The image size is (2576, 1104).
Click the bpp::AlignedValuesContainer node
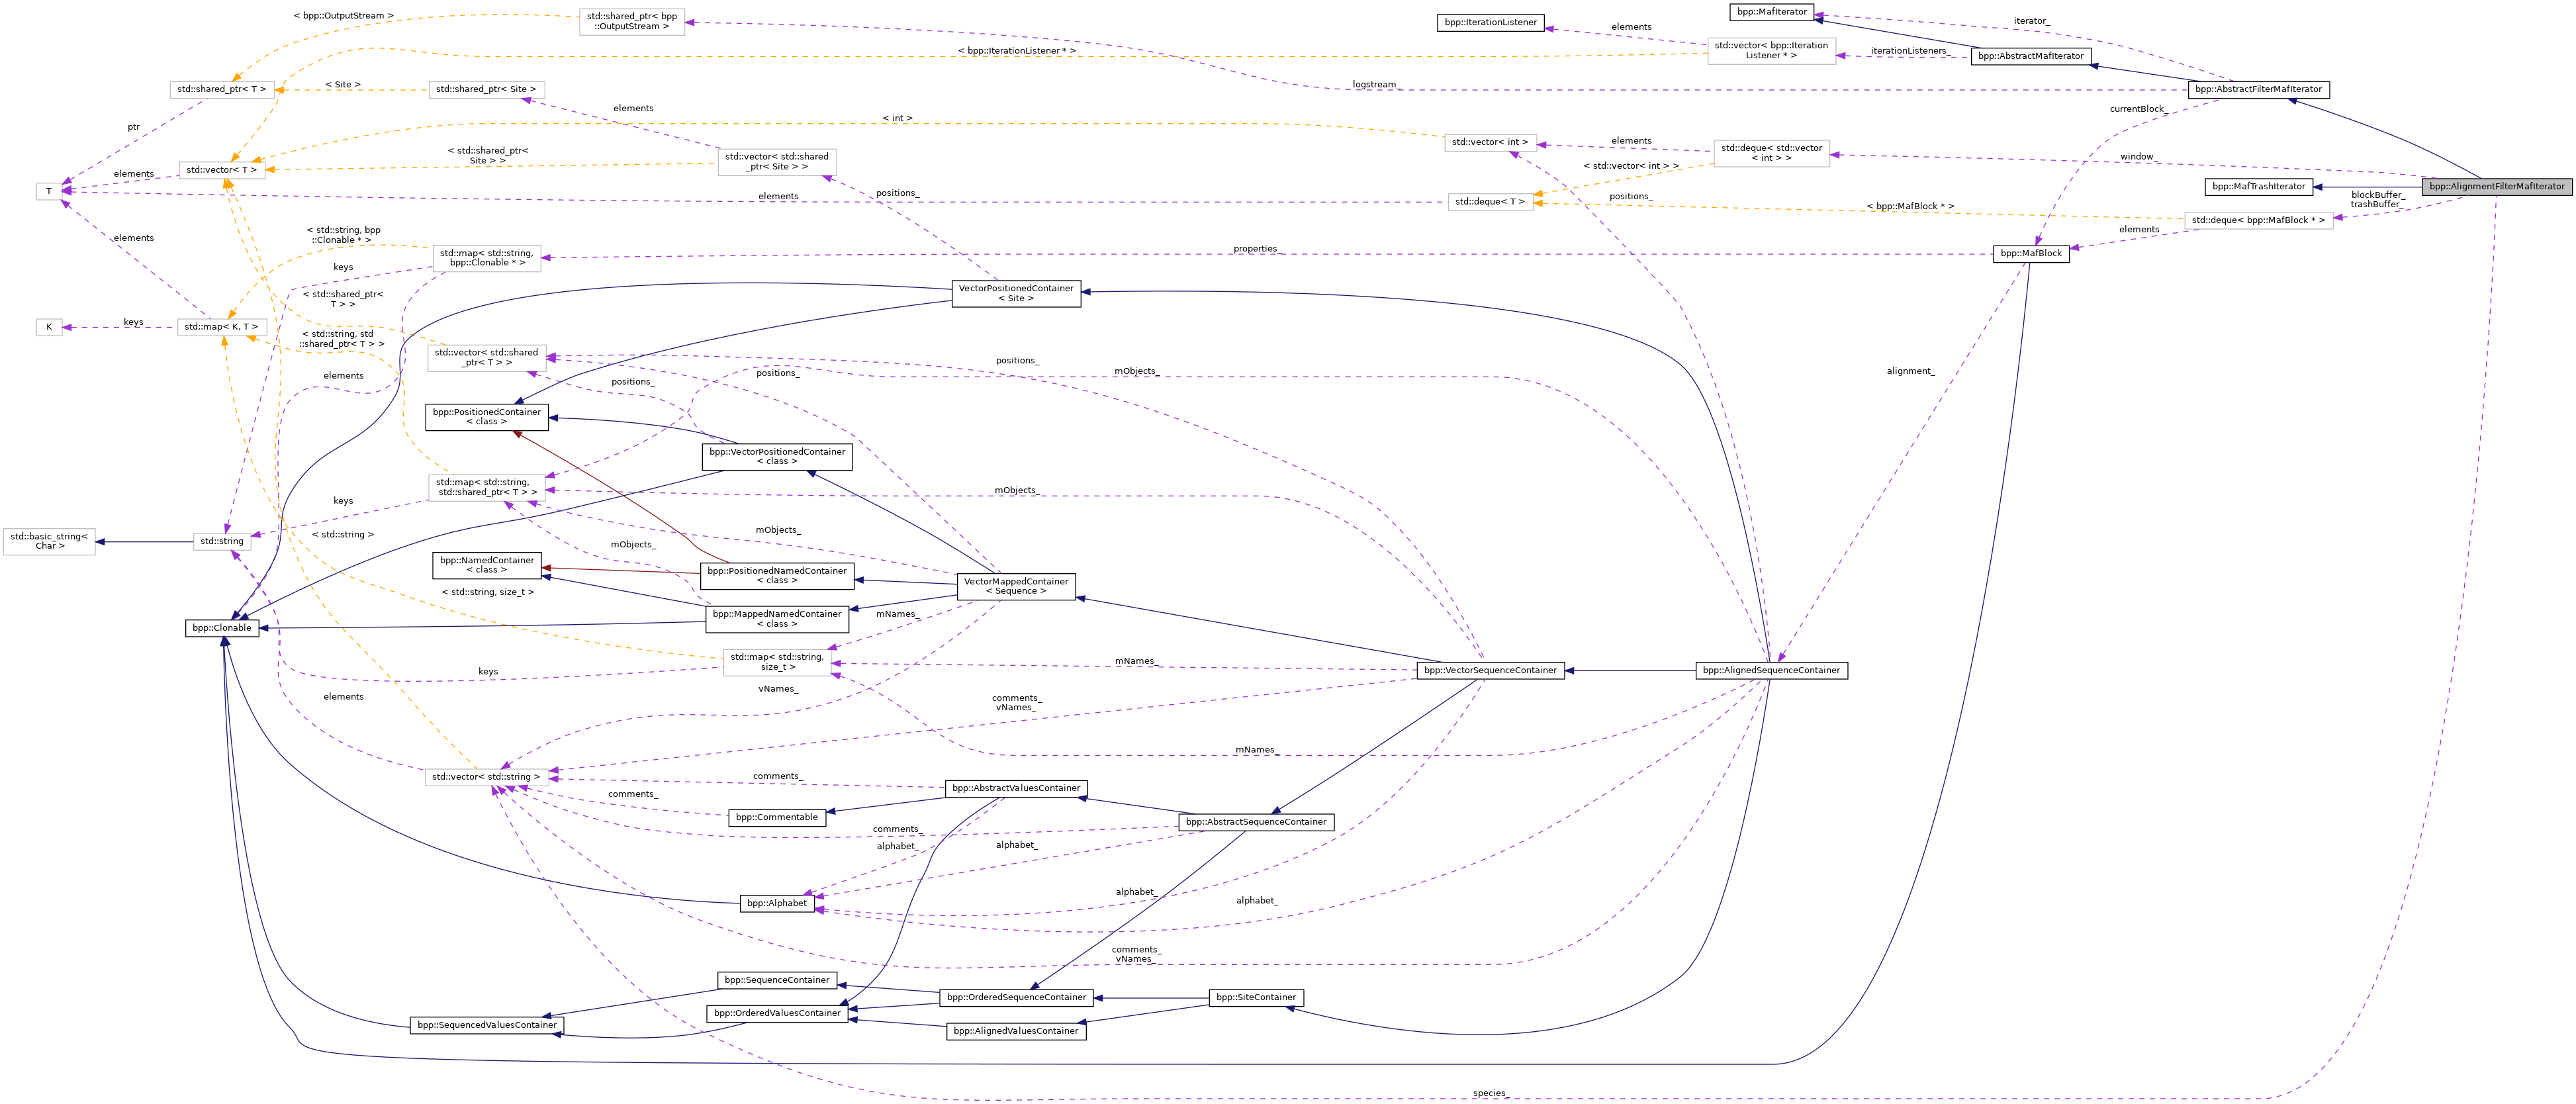pyautogui.click(x=1016, y=1031)
